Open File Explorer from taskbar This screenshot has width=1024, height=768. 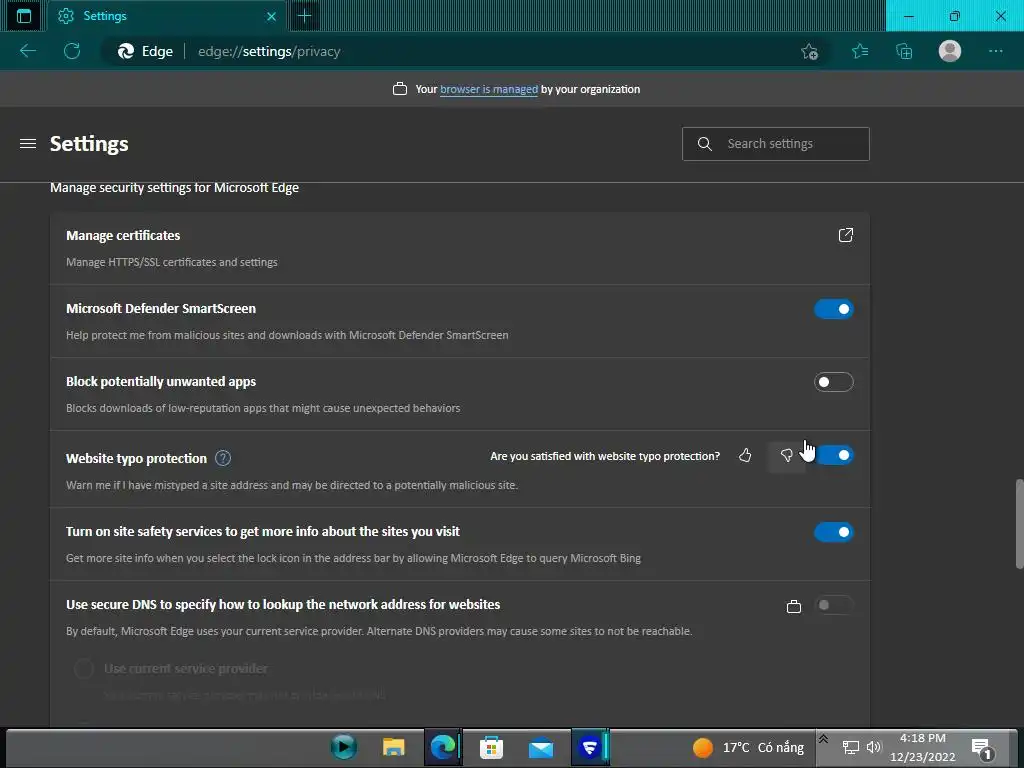pos(393,747)
